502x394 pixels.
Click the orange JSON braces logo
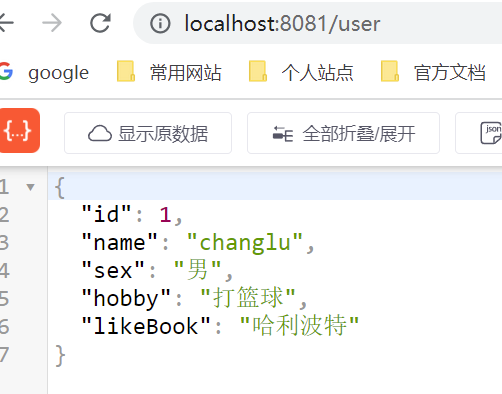pyautogui.click(x=19, y=130)
